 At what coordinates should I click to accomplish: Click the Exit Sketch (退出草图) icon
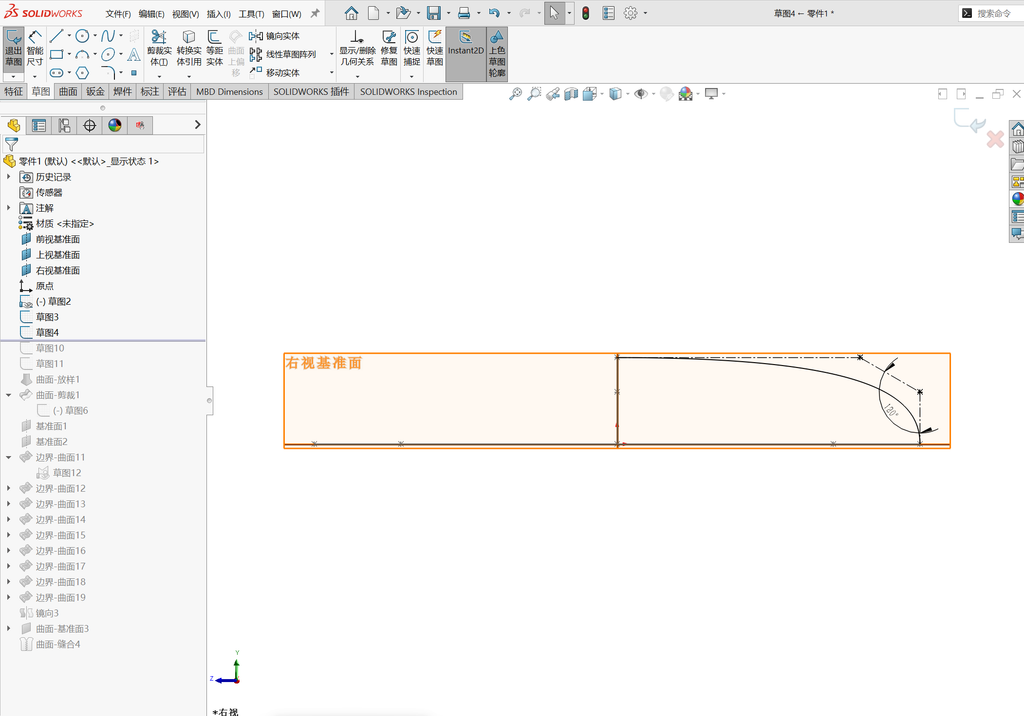point(14,48)
